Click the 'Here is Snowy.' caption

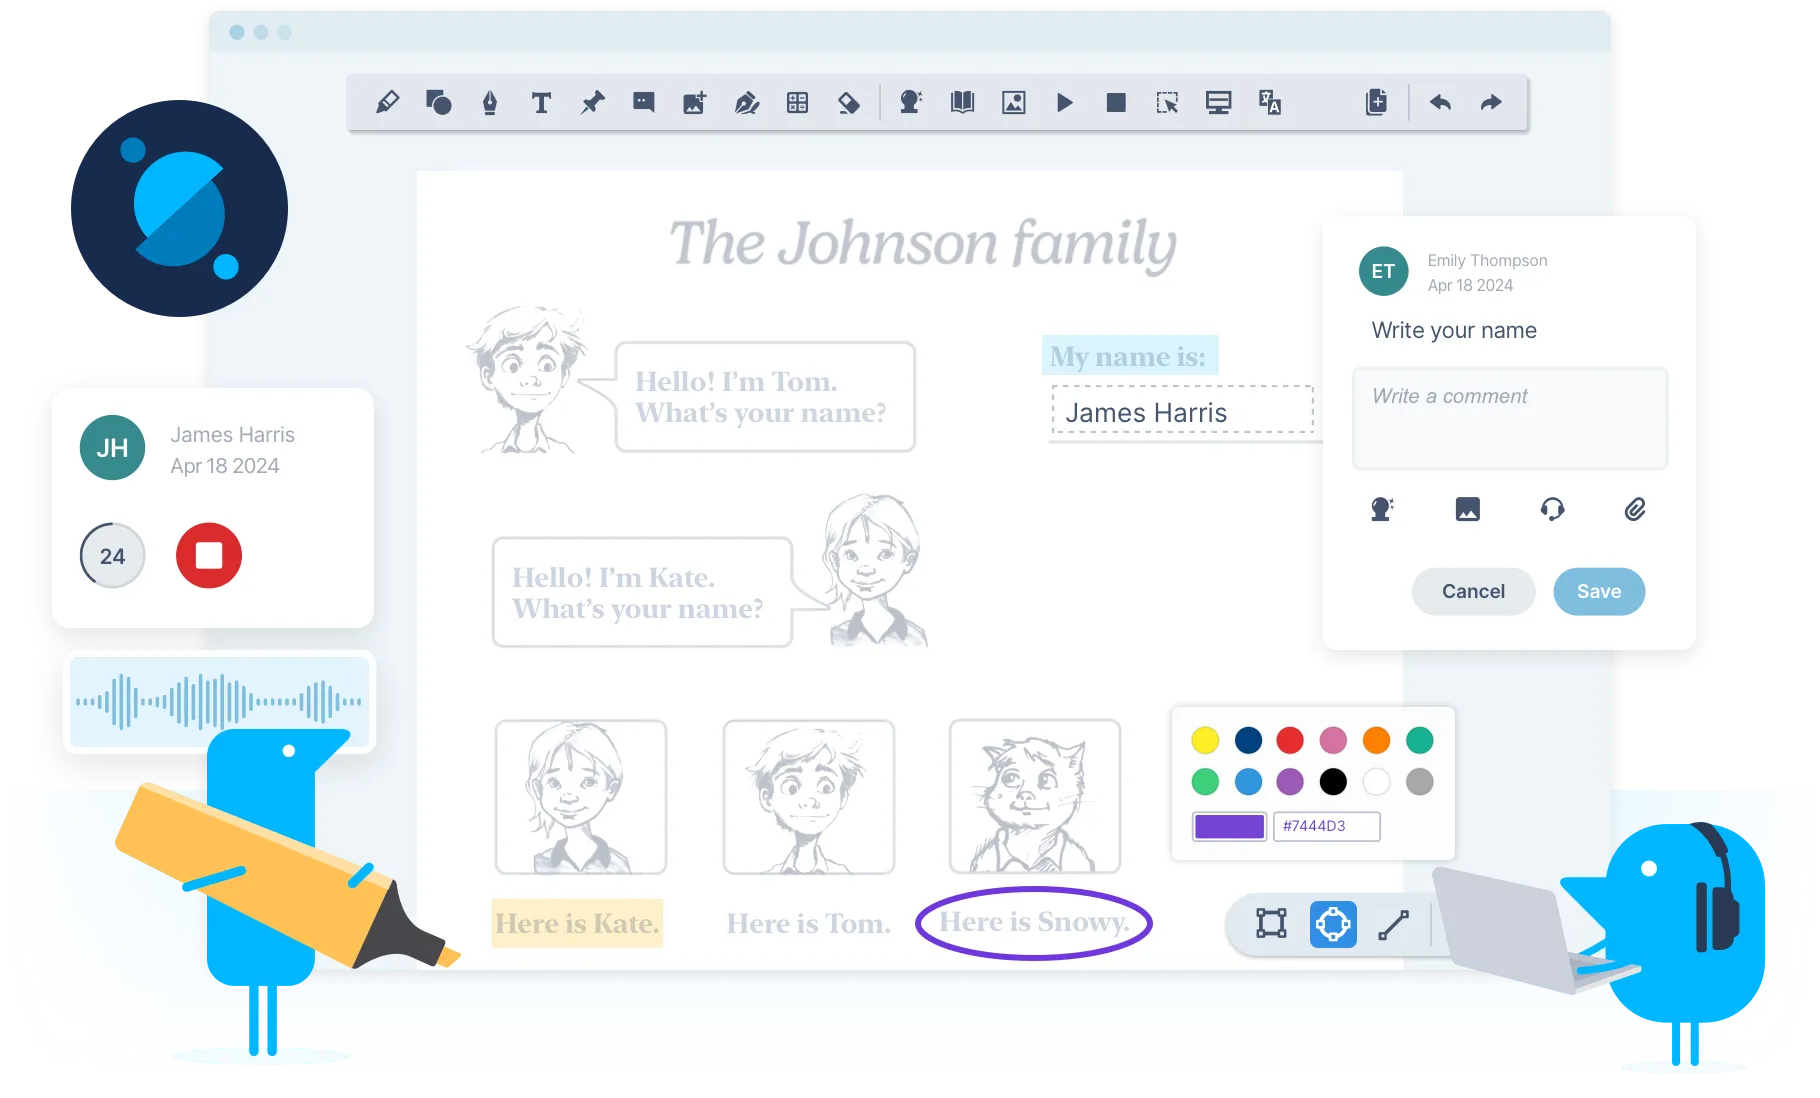[x=1034, y=921]
